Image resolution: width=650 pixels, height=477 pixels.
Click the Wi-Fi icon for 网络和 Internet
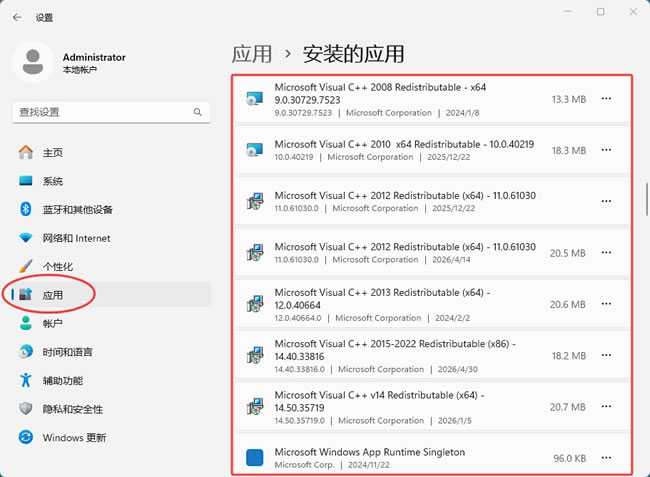[x=26, y=238]
